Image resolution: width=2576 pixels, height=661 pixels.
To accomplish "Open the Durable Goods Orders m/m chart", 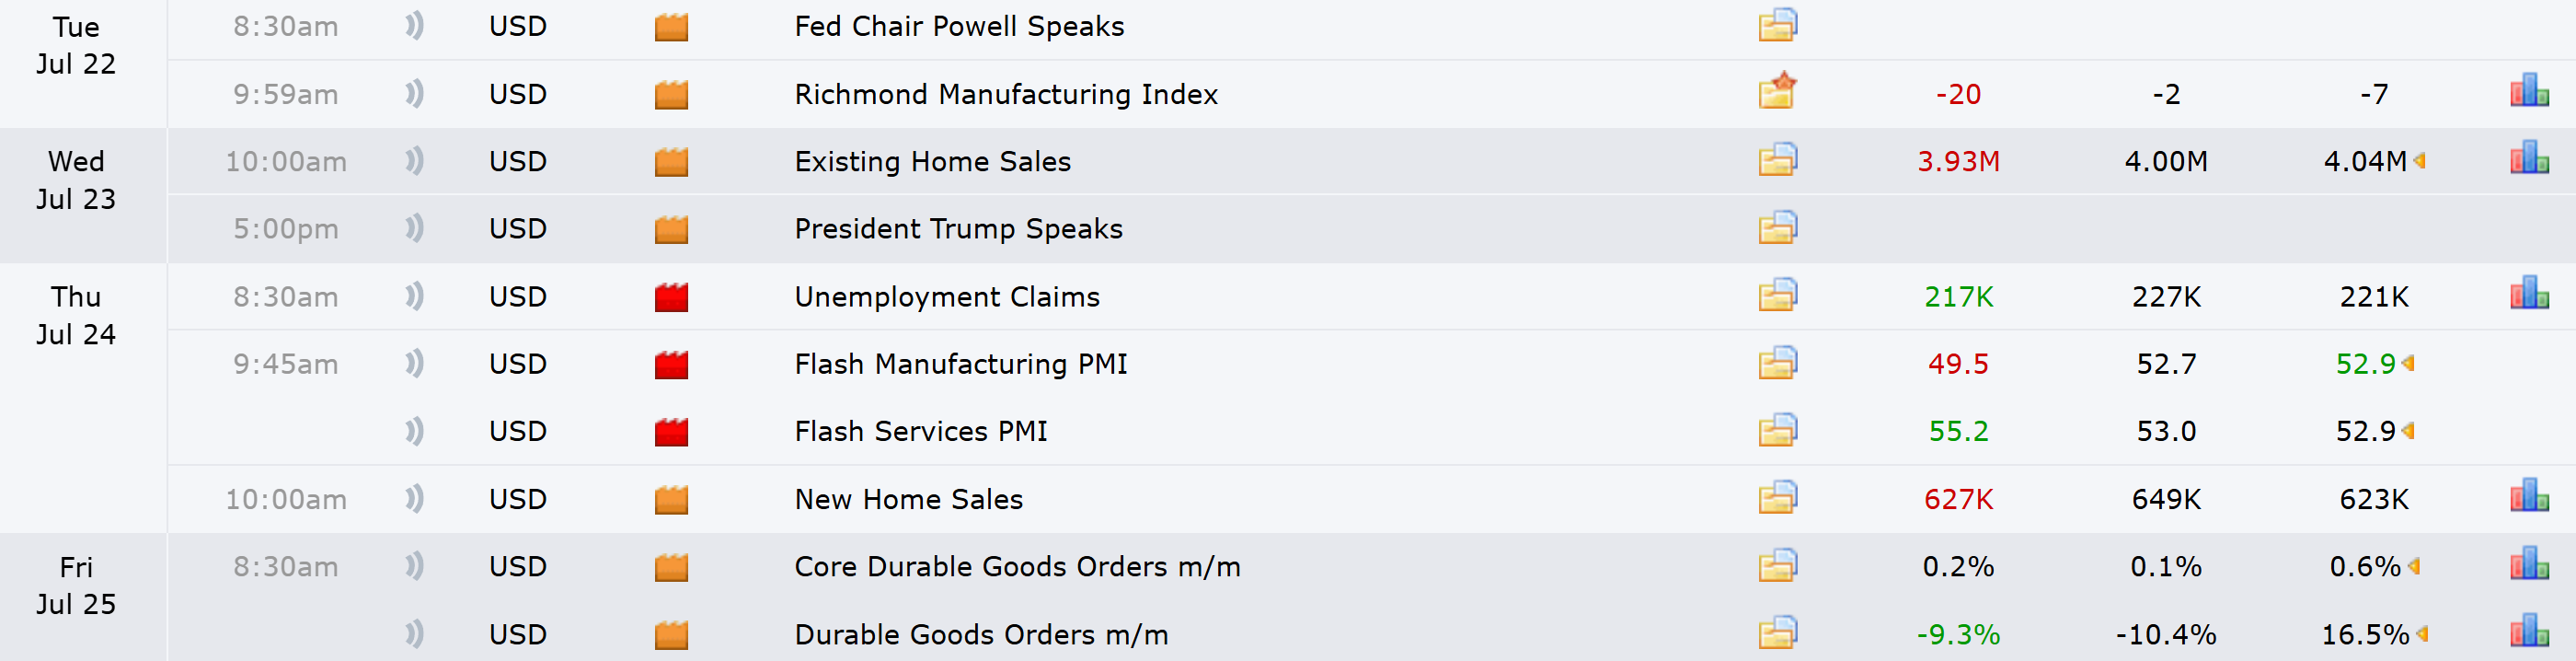I will pos(2528,632).
